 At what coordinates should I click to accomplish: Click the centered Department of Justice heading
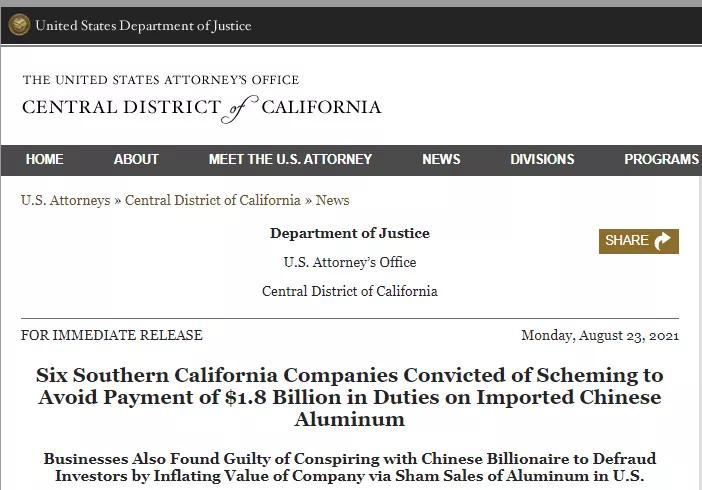[350, 233]
